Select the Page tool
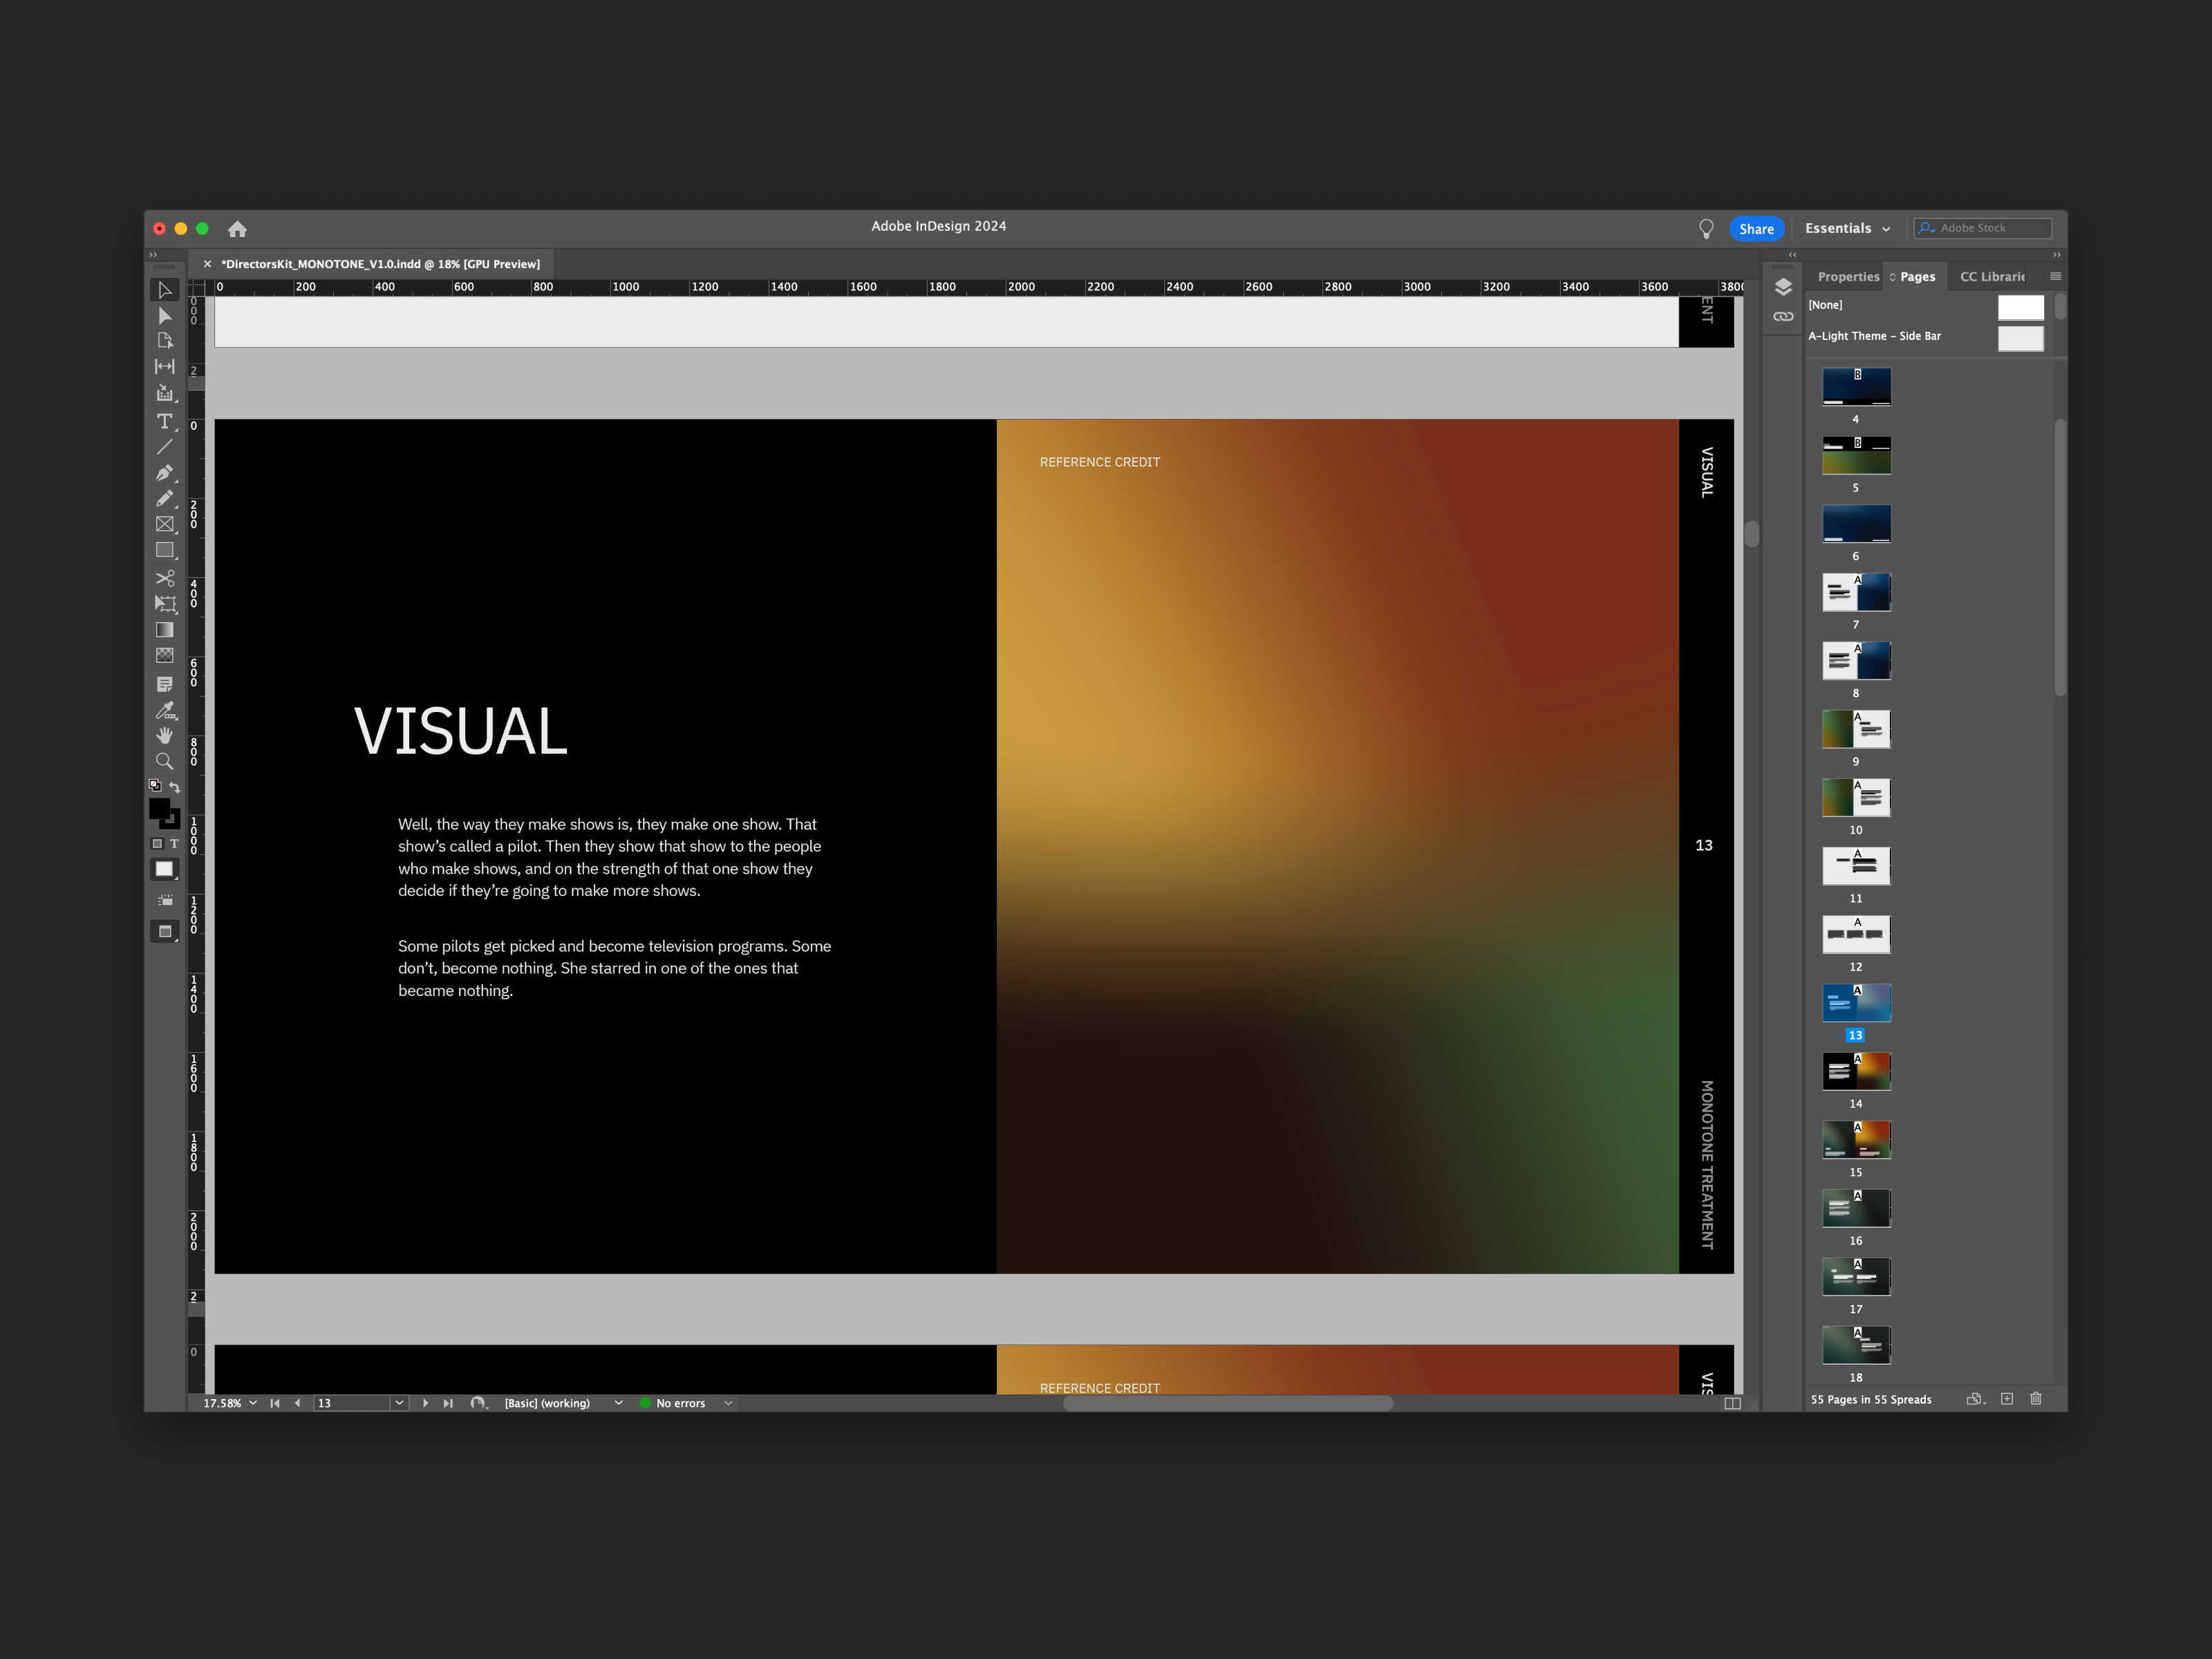This screenshot has width=2212, height=1659. coord(165,341)
